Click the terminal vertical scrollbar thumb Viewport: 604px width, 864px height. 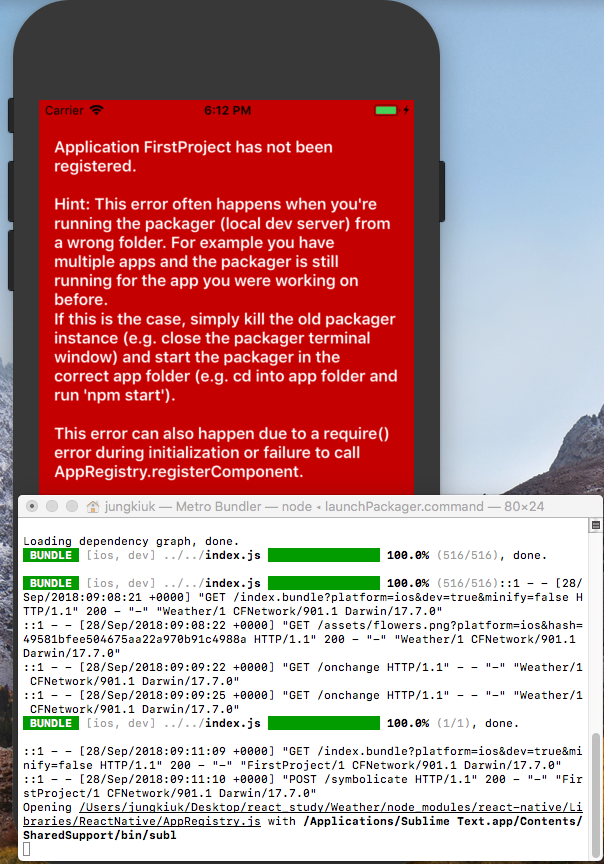tap(596, 793)
